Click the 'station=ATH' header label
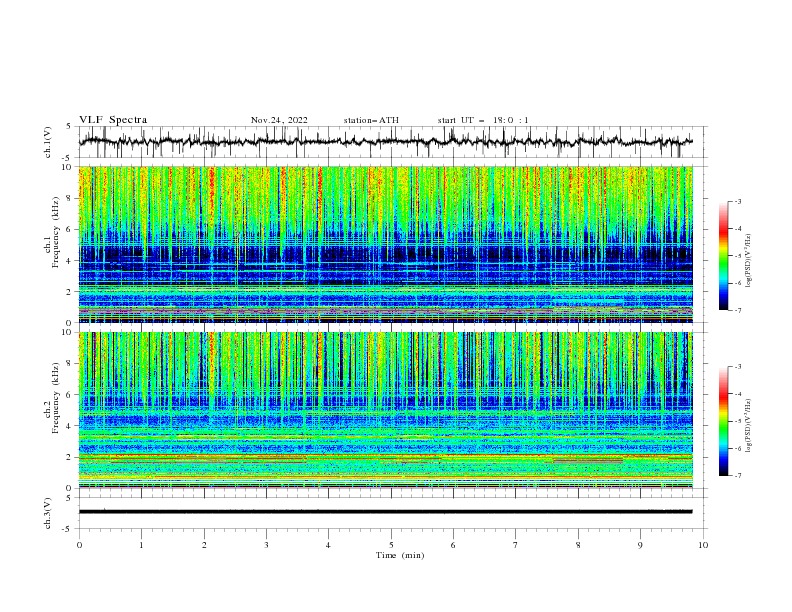The height and width of the screenshot is (612, 792). click(x=371, y=120)
